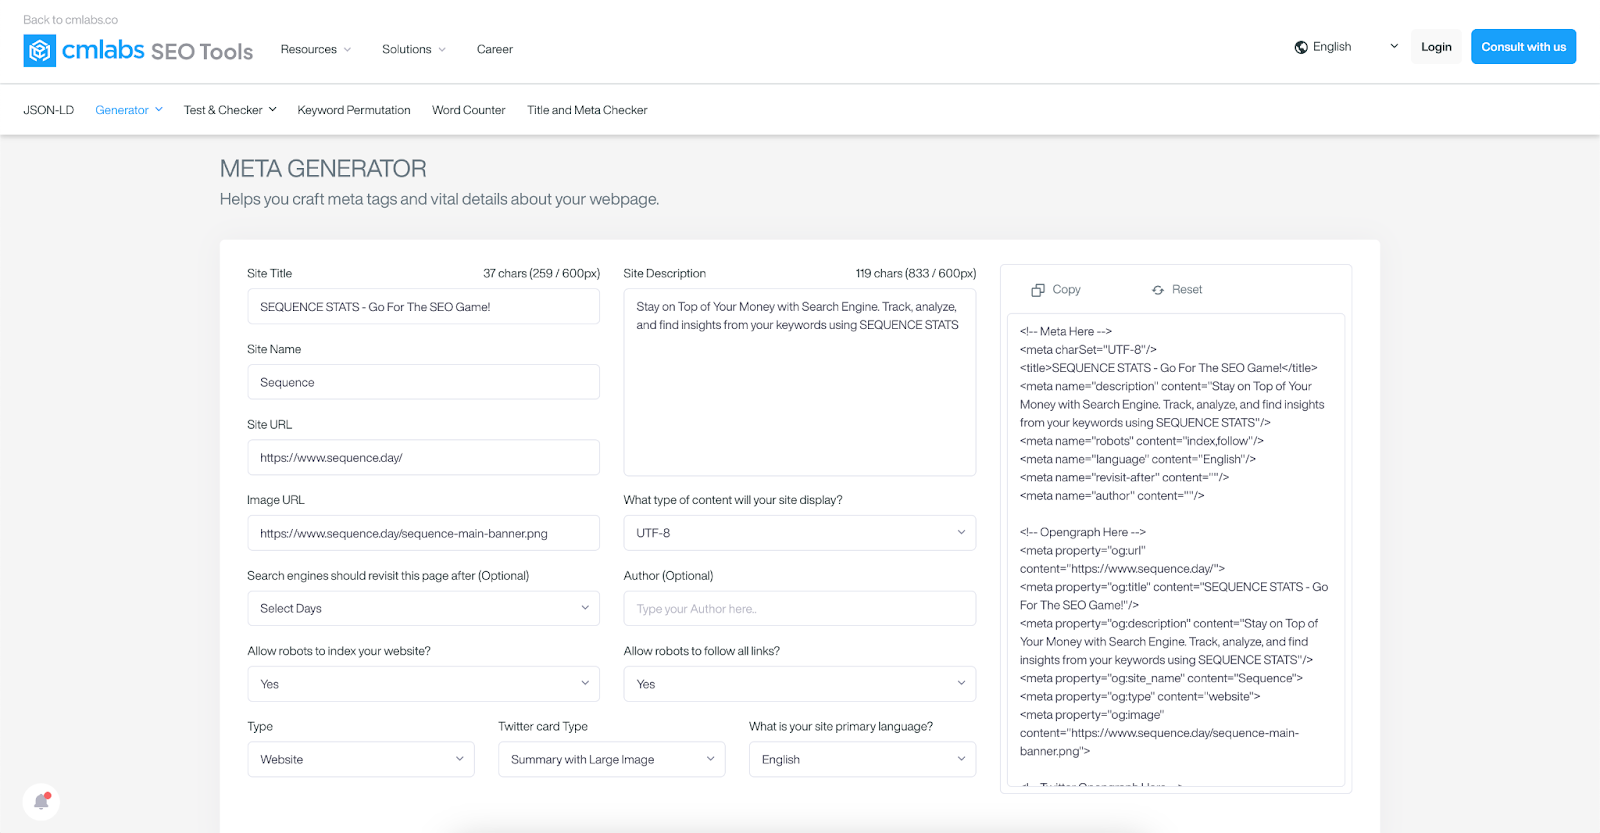Screen dimensions: 1600x833
Task: Click the og:type website code line
Action: 1140,697
